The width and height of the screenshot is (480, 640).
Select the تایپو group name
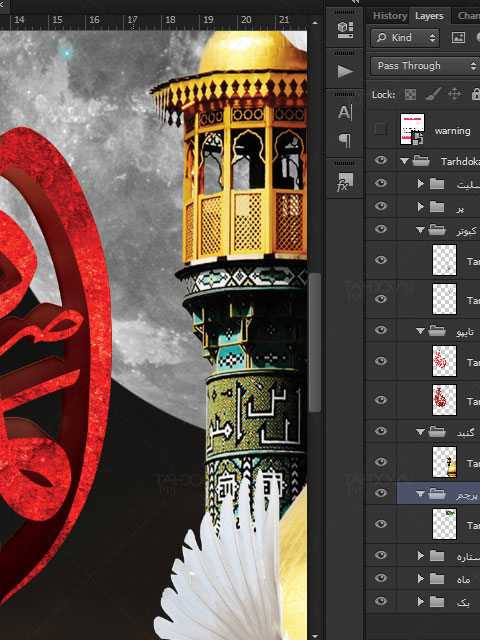click(465, 332)
